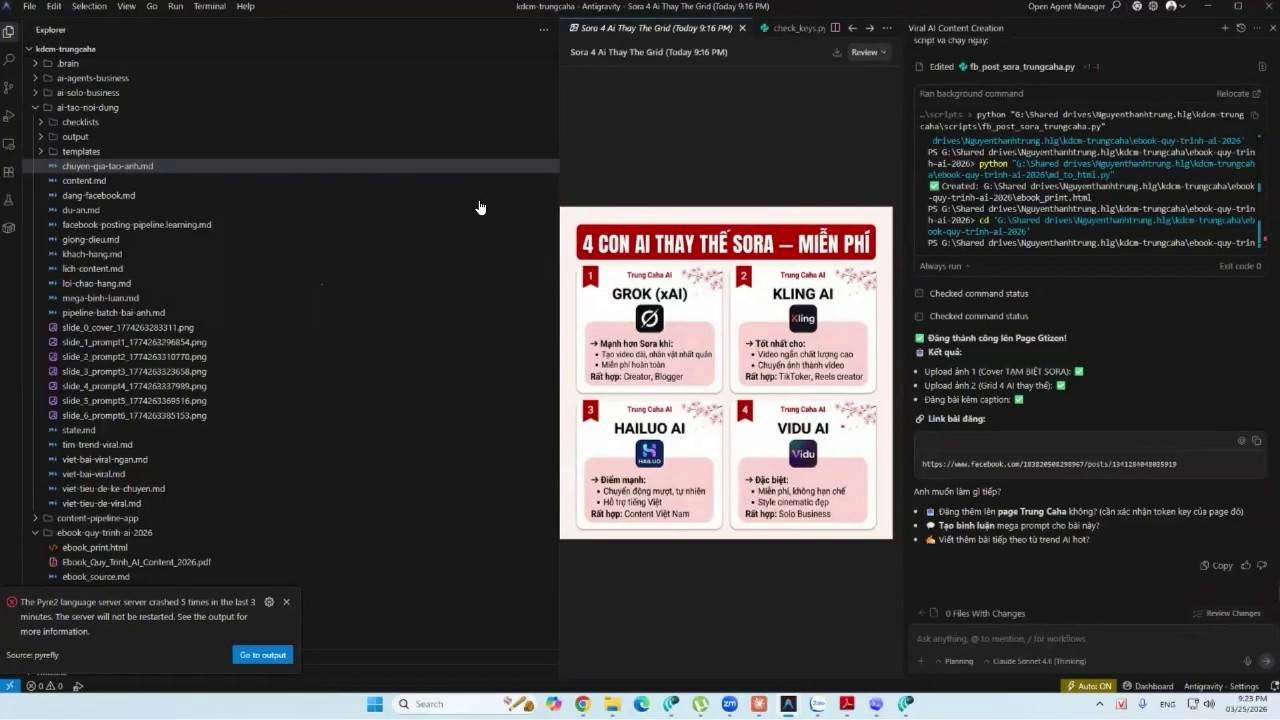The image size is (1280, 720).
Task: Open settings gear on the Pyre2 notification
Action: [x=268, y=602]
